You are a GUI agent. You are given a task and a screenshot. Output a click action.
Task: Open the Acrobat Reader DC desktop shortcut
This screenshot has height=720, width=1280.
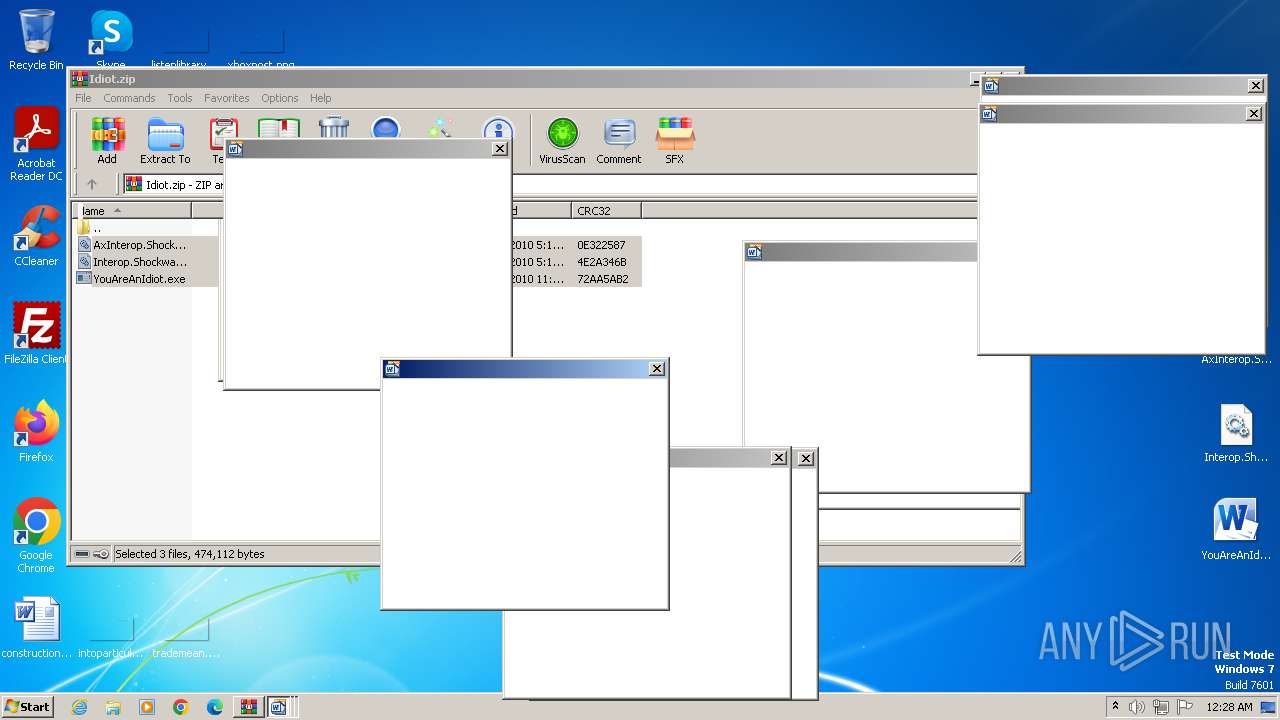(36, 145)
